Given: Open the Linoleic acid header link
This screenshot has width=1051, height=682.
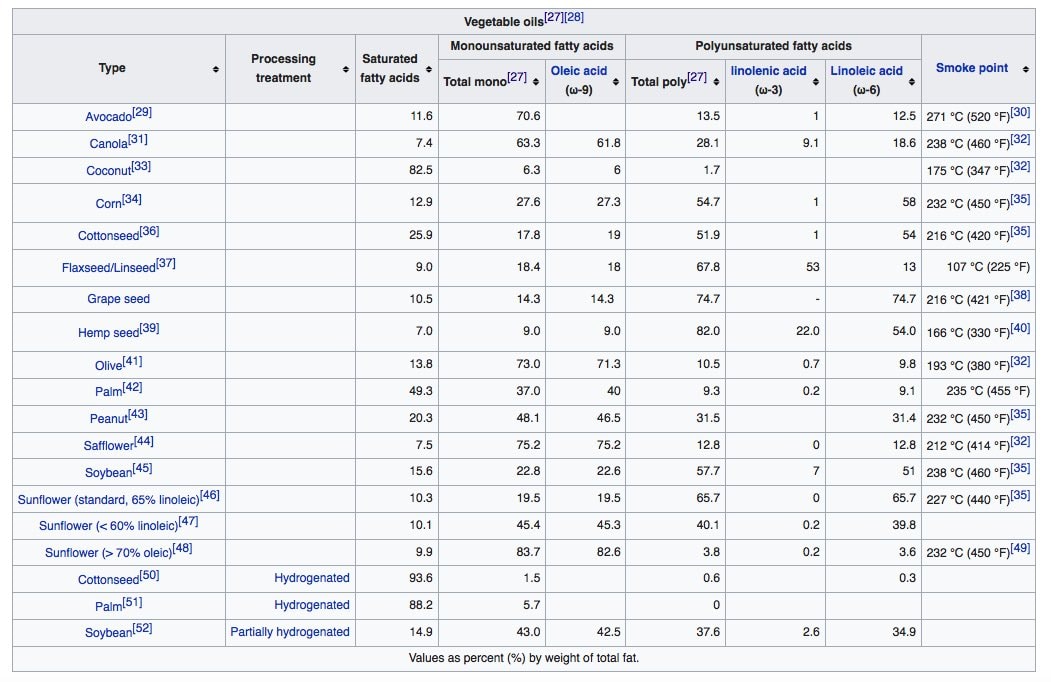Looking at the screenshot, I should [866, 70].
